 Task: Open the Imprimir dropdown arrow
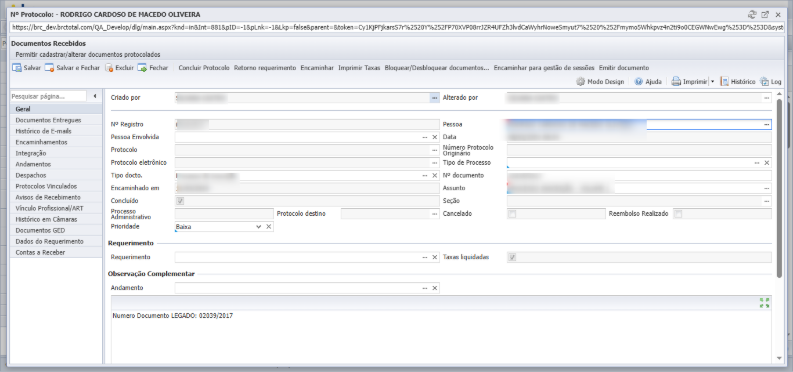[712, 81]
